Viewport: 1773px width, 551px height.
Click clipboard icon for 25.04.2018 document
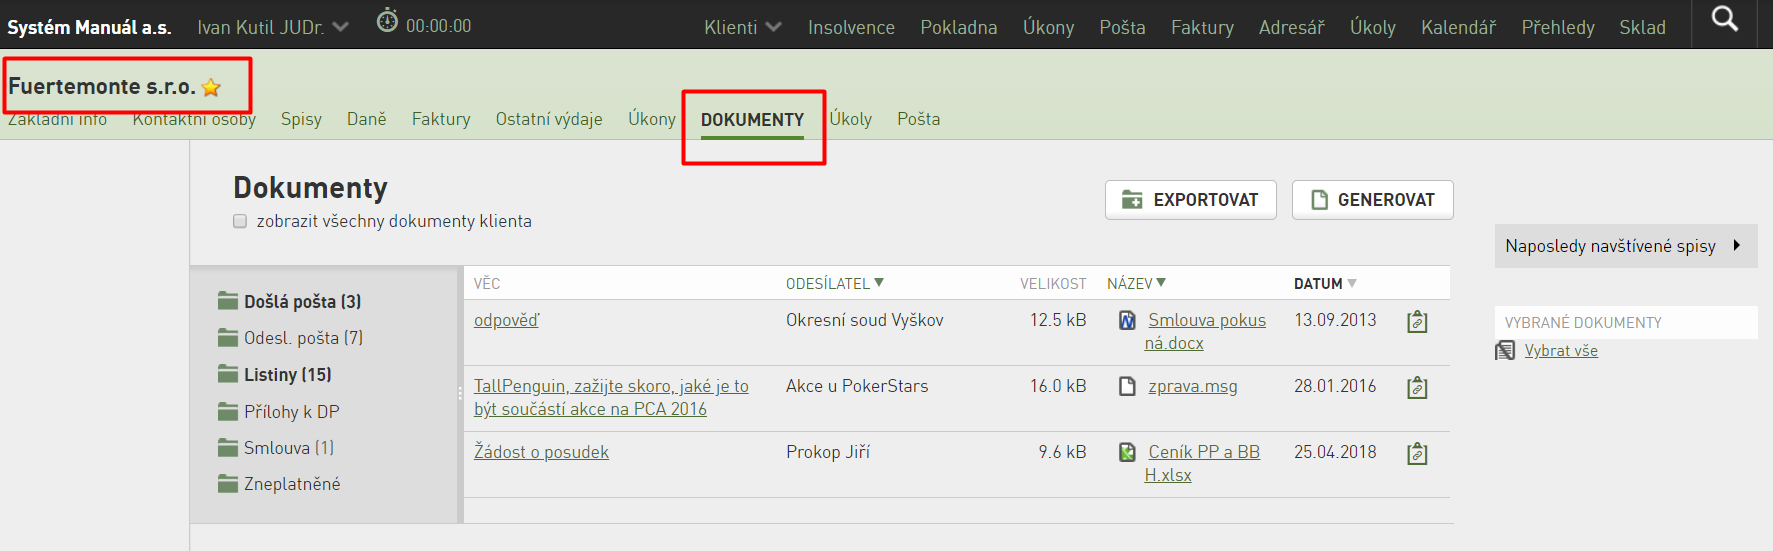[x=1417, y=454]
